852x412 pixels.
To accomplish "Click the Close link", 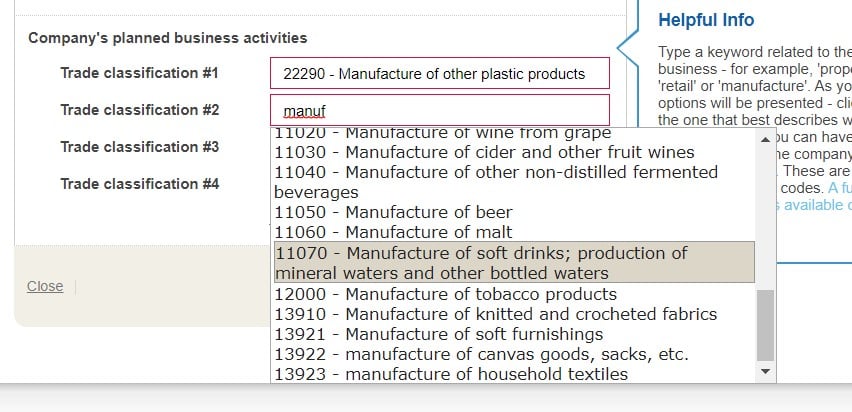I will coord(45,287).
